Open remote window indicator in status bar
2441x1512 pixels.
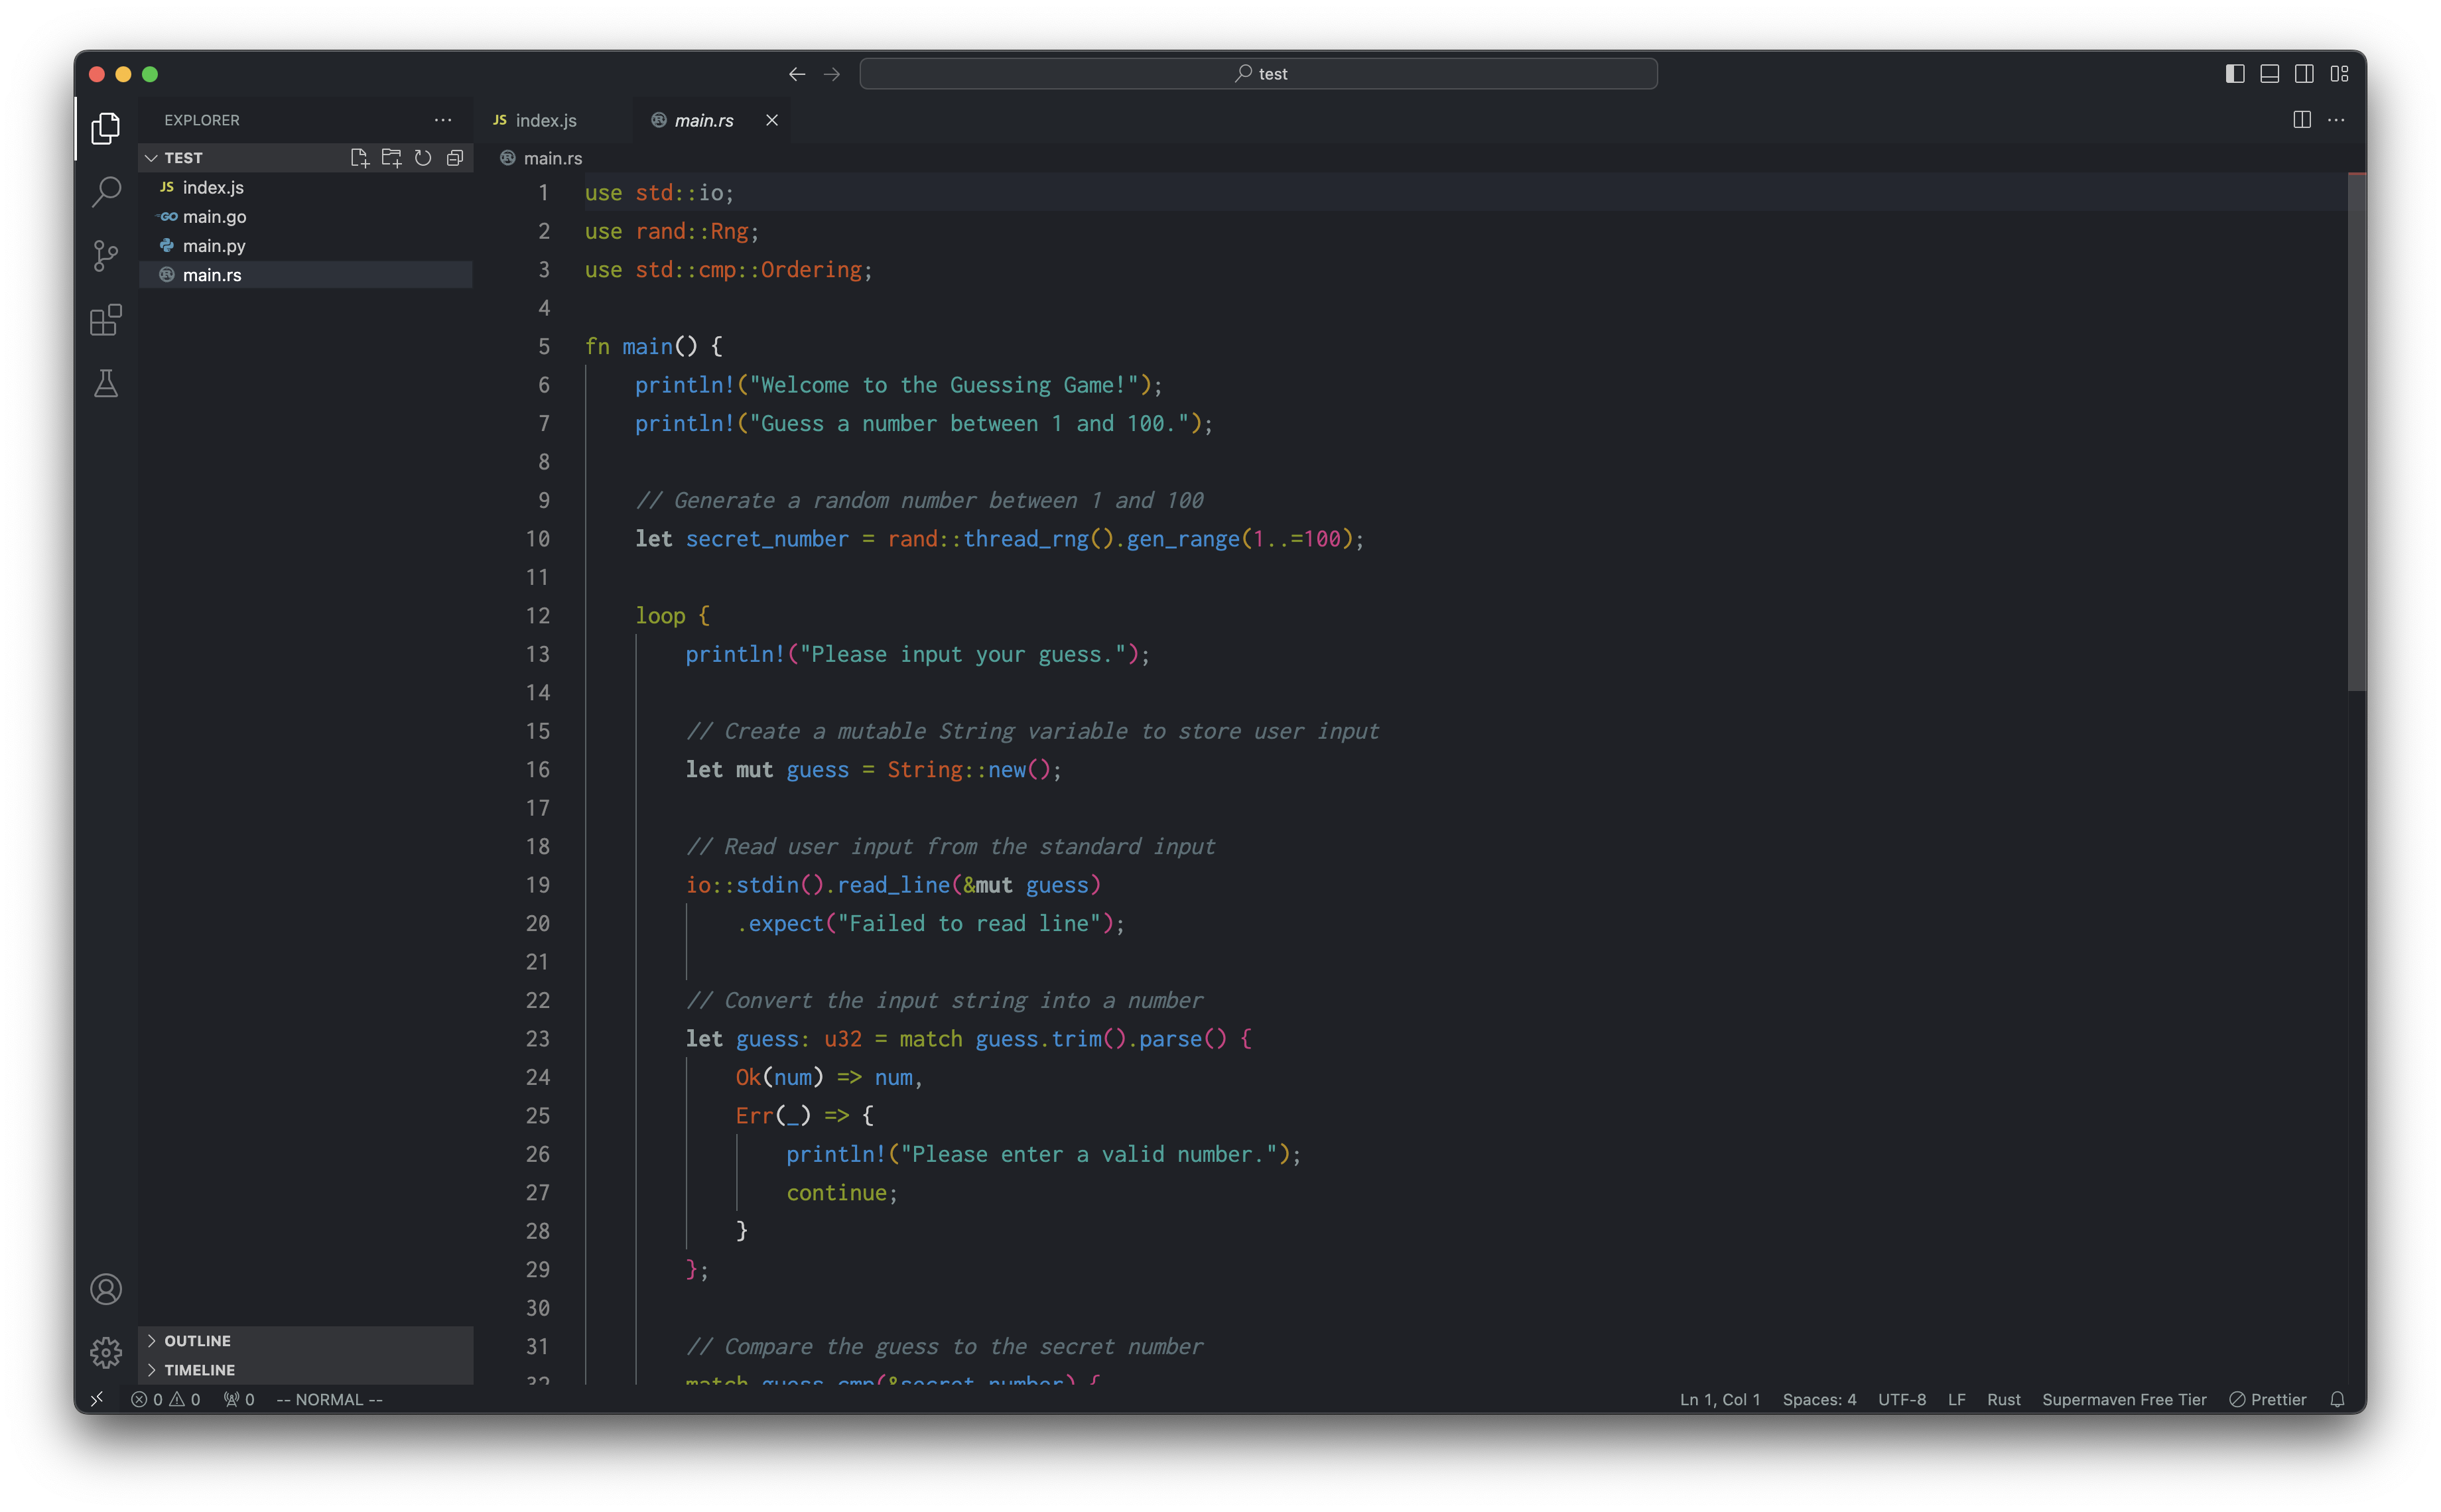point(97,1399)
